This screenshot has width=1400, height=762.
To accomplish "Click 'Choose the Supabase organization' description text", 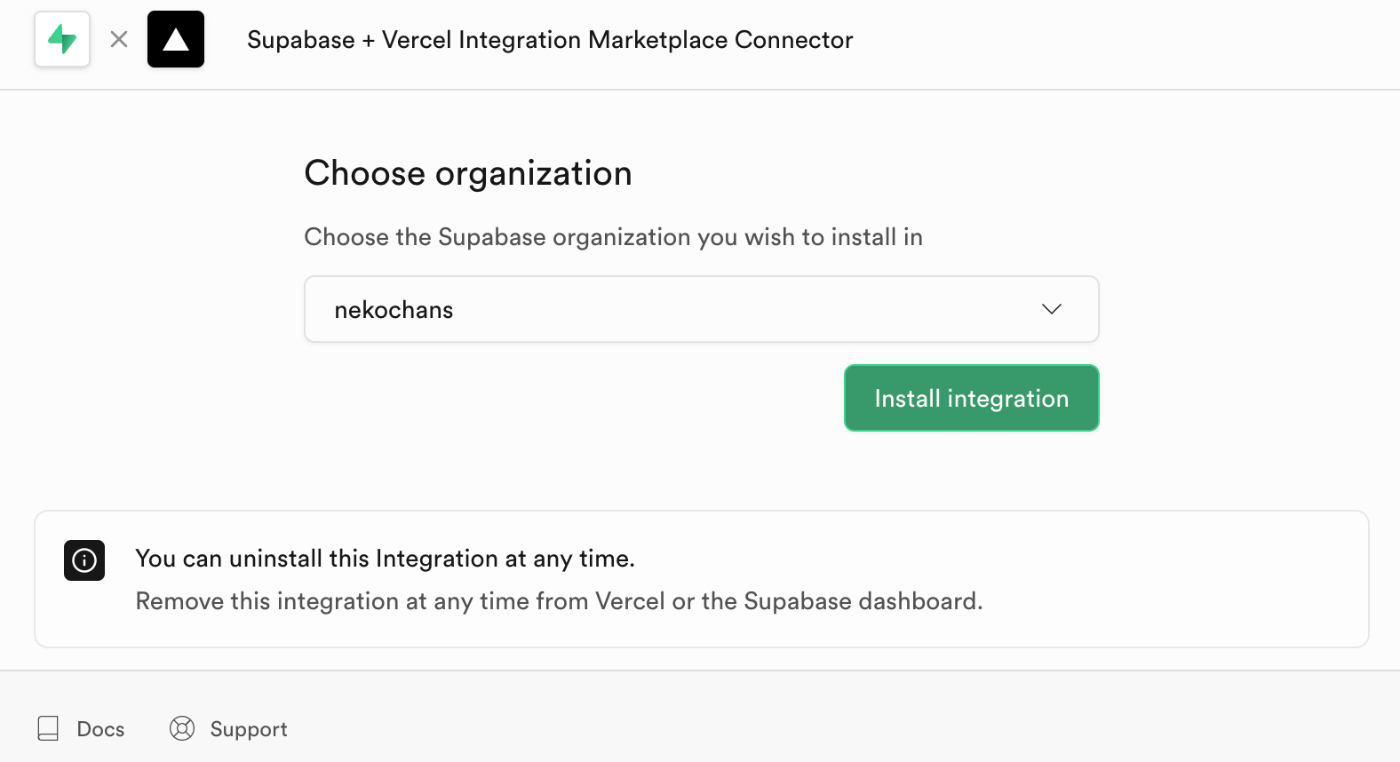I will 613,237.
